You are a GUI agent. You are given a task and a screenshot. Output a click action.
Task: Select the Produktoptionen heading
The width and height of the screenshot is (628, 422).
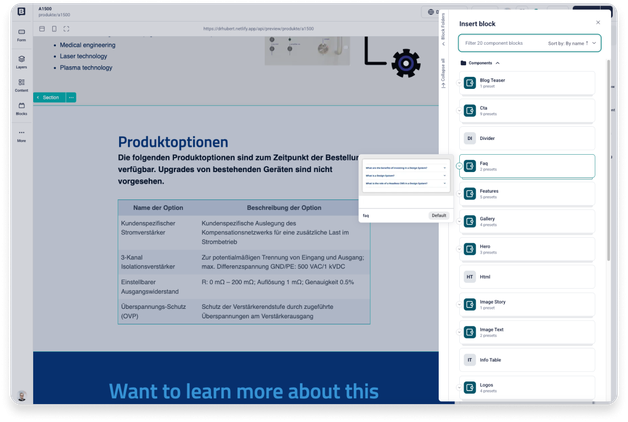[173, 142]
